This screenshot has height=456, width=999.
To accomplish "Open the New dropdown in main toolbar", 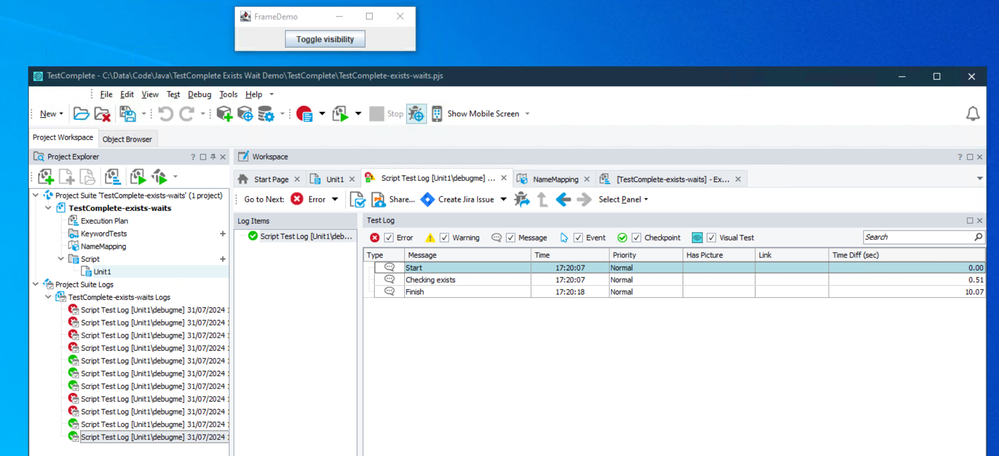I will click(51, 114).
